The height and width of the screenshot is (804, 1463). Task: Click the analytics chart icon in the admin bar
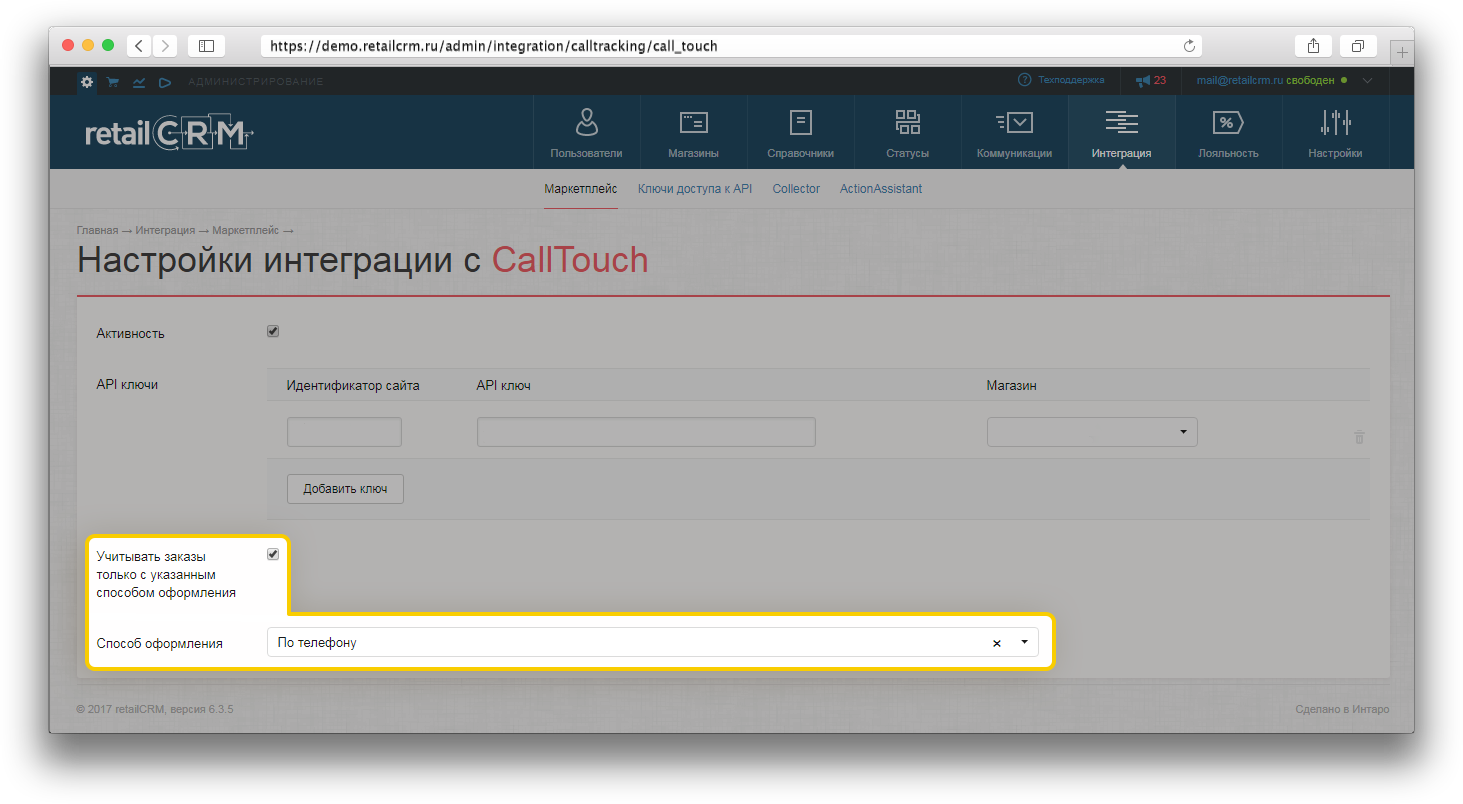(138, 81)
